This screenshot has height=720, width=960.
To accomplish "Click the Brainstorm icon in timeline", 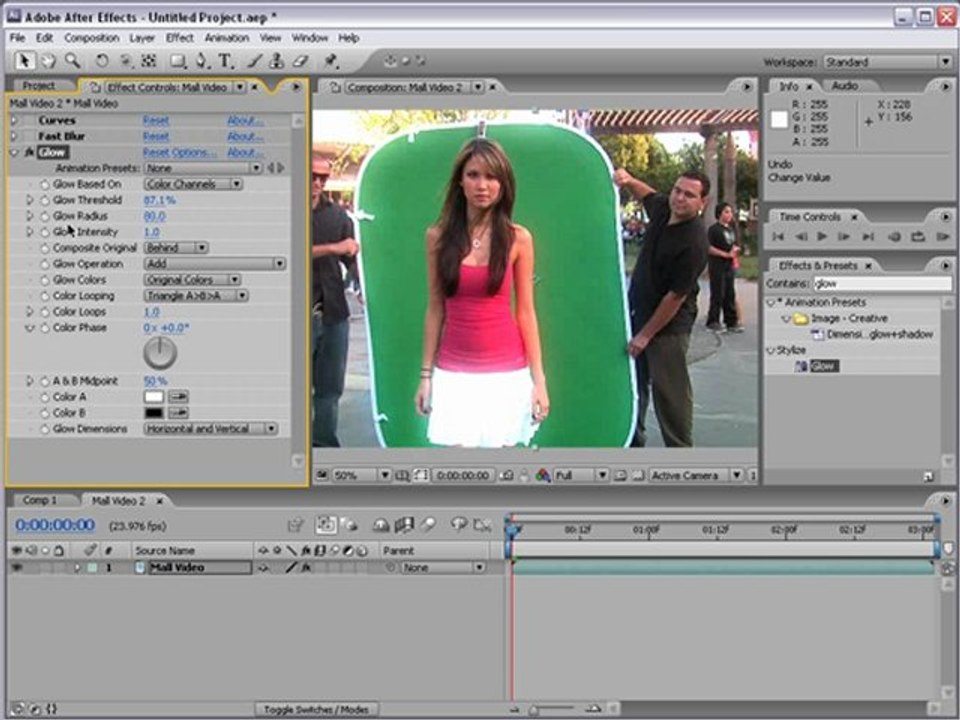I will [x=459, y=525].
